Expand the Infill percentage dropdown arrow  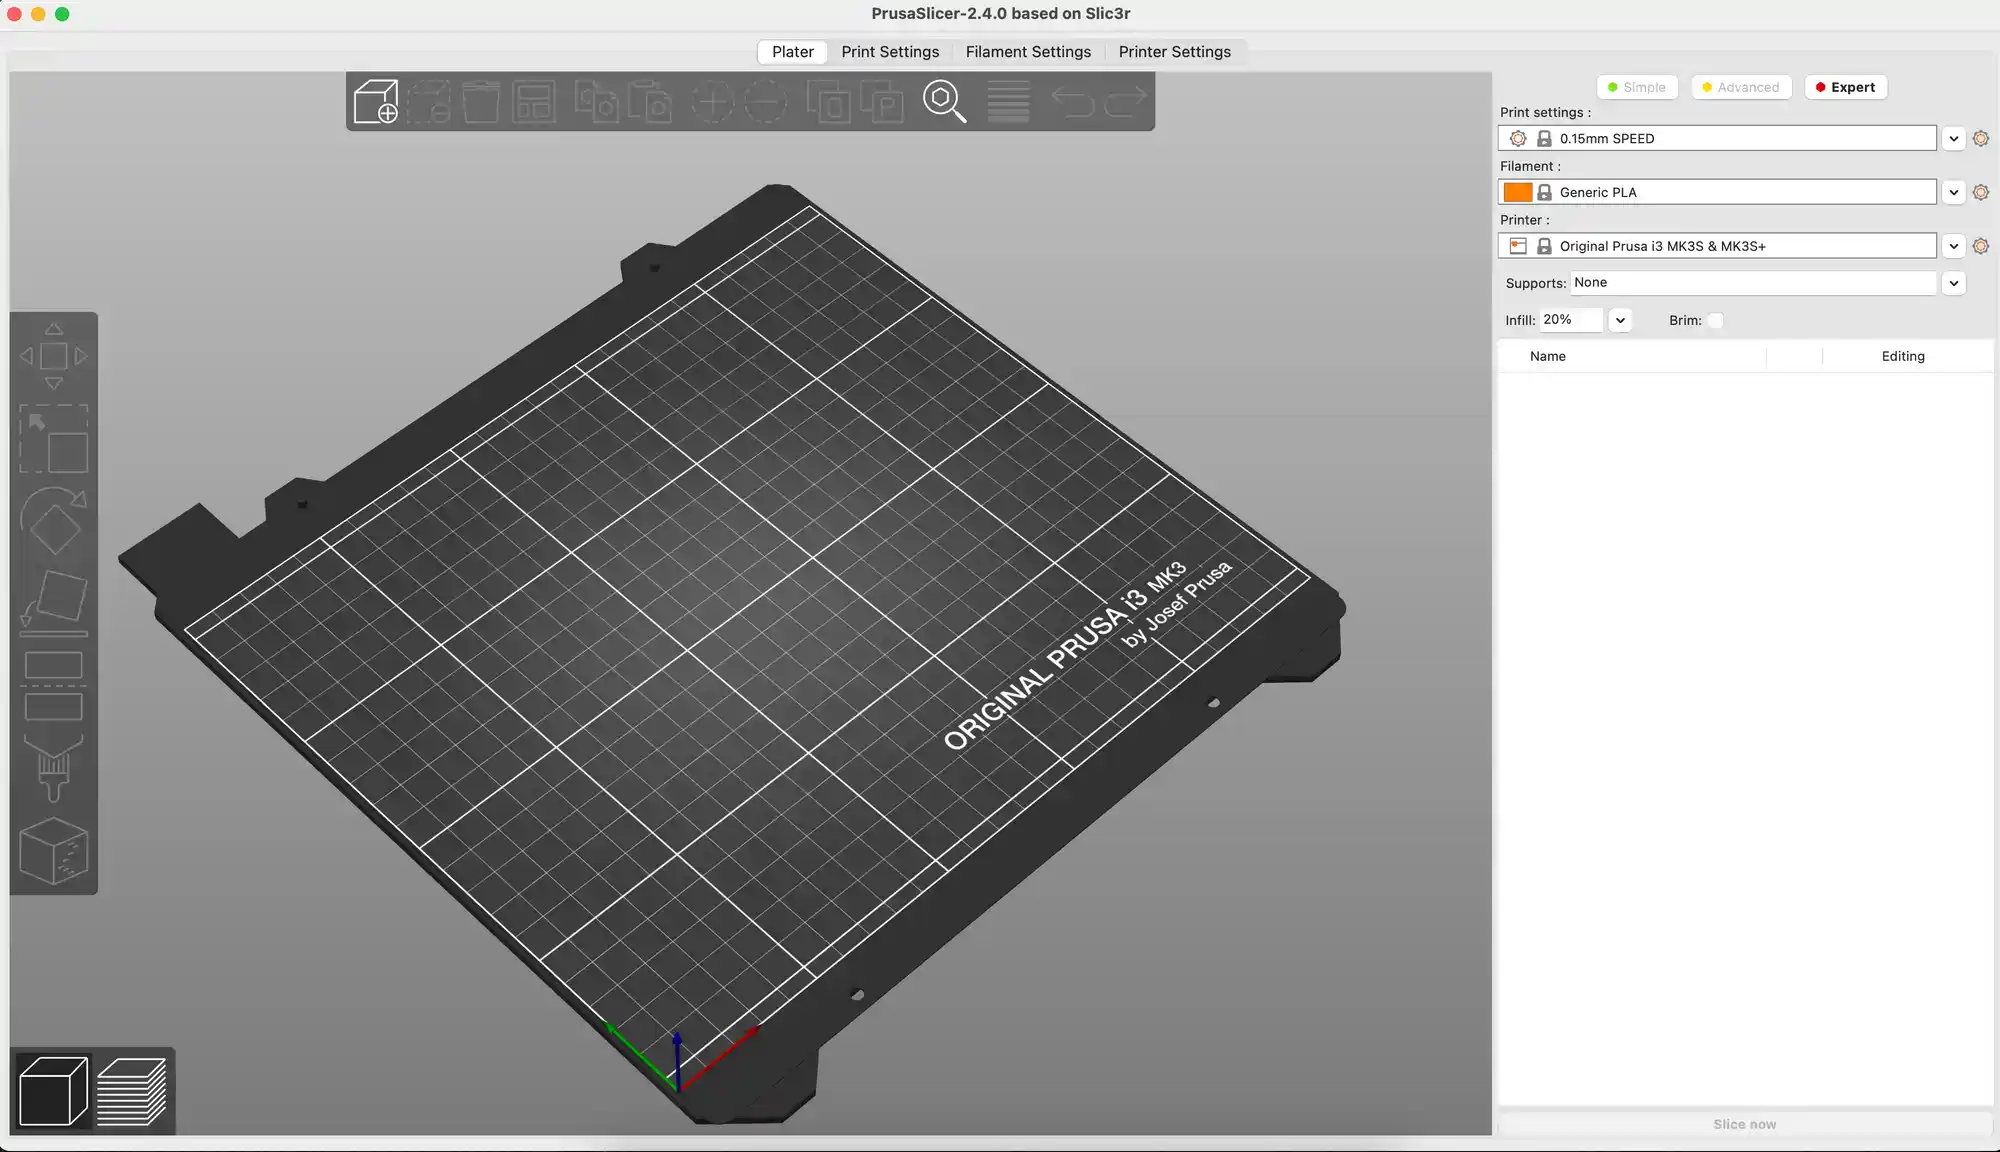pyautogui.click(x=1620, y=320)
